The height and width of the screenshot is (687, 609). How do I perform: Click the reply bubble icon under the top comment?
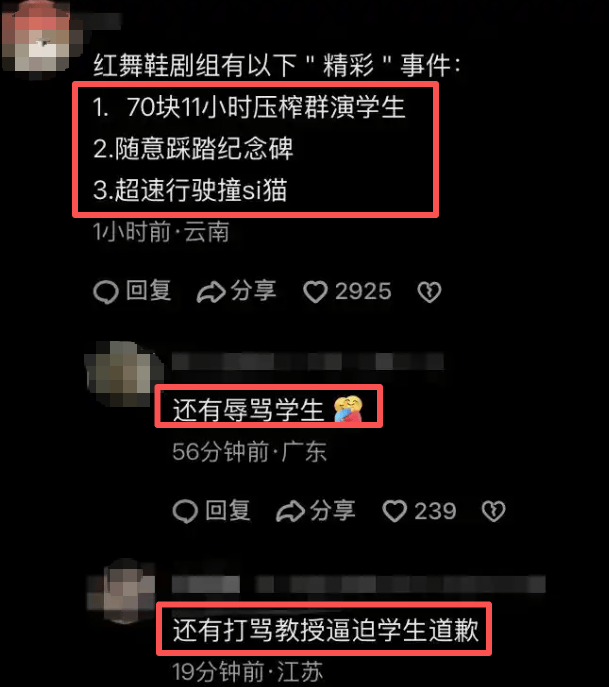tap(106, 292)
